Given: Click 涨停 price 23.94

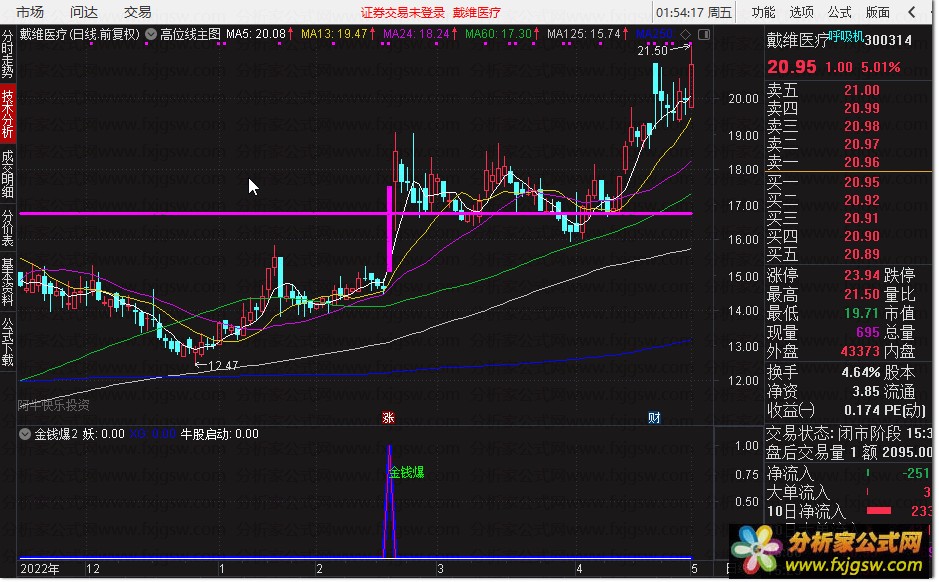Looking at the screenshot, I should [862, 275].
